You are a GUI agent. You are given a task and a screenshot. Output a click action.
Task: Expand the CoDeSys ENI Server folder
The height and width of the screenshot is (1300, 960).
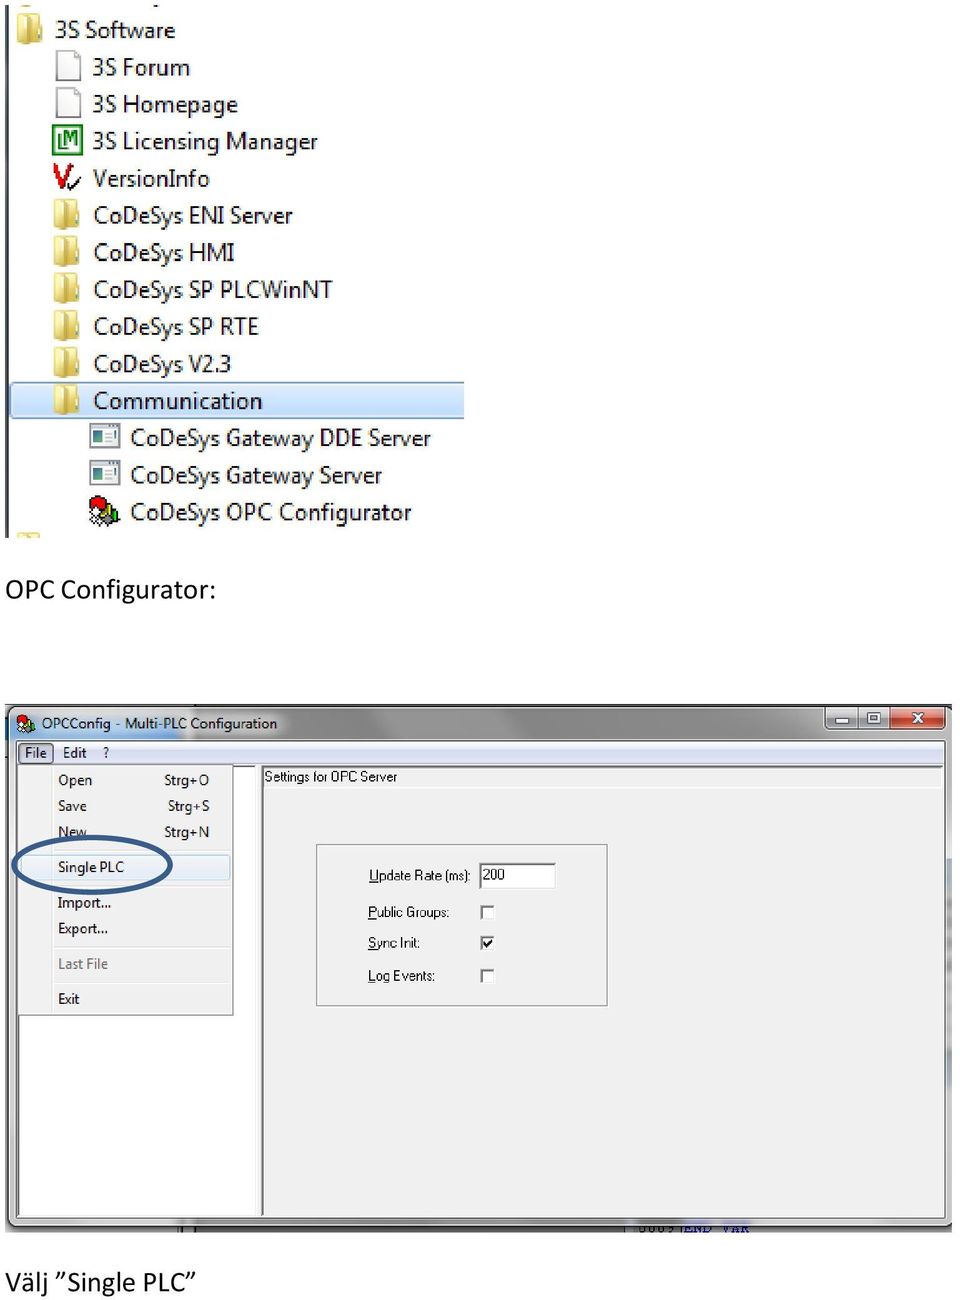[x=193, y=215]
